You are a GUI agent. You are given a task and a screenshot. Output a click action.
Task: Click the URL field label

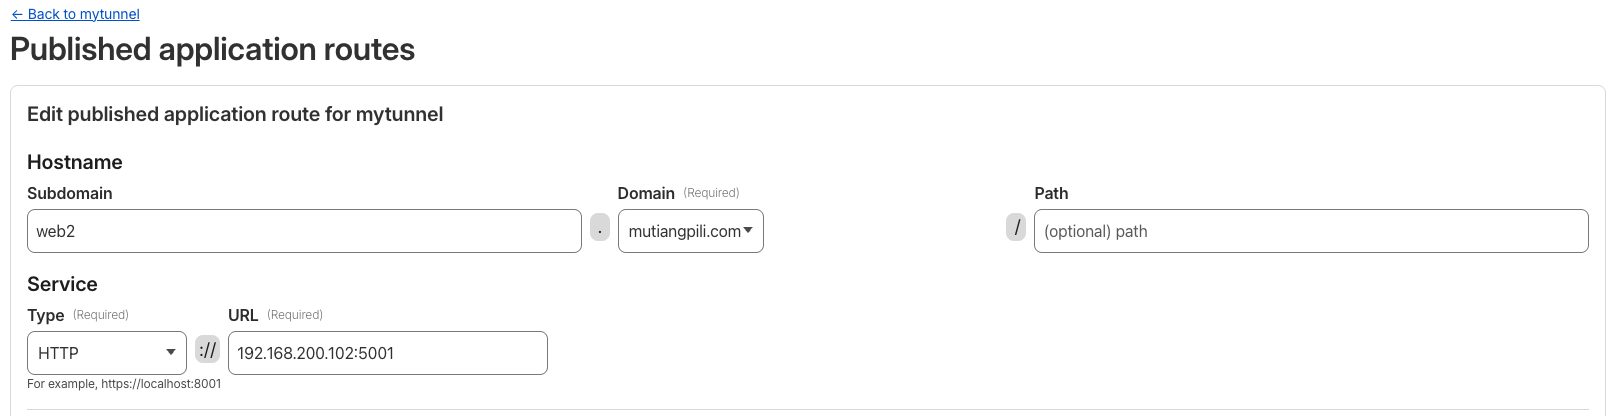coord(243,315)
